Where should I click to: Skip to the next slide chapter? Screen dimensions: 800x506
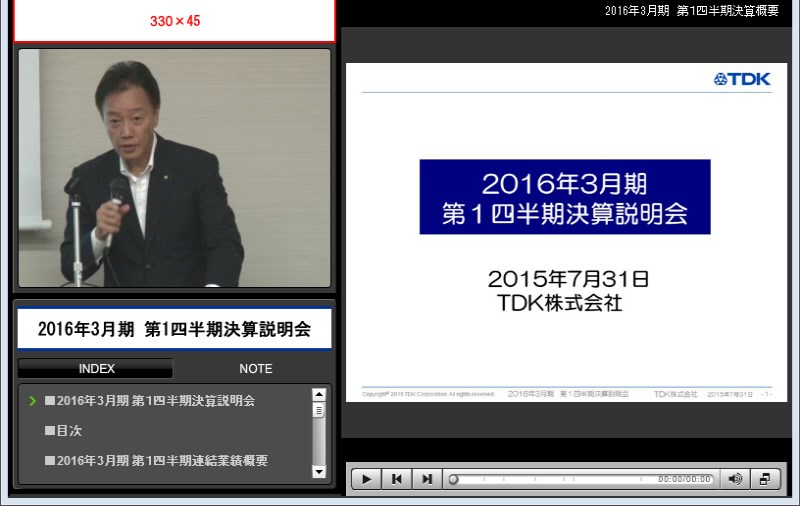pos(427,479)
